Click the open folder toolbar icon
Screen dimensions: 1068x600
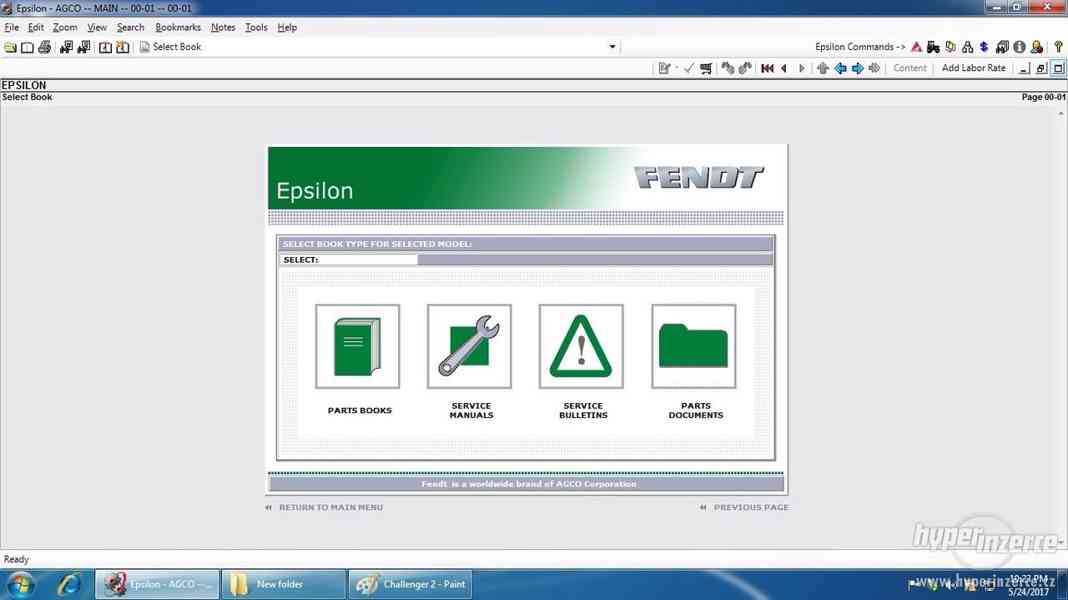coord(10,47)
